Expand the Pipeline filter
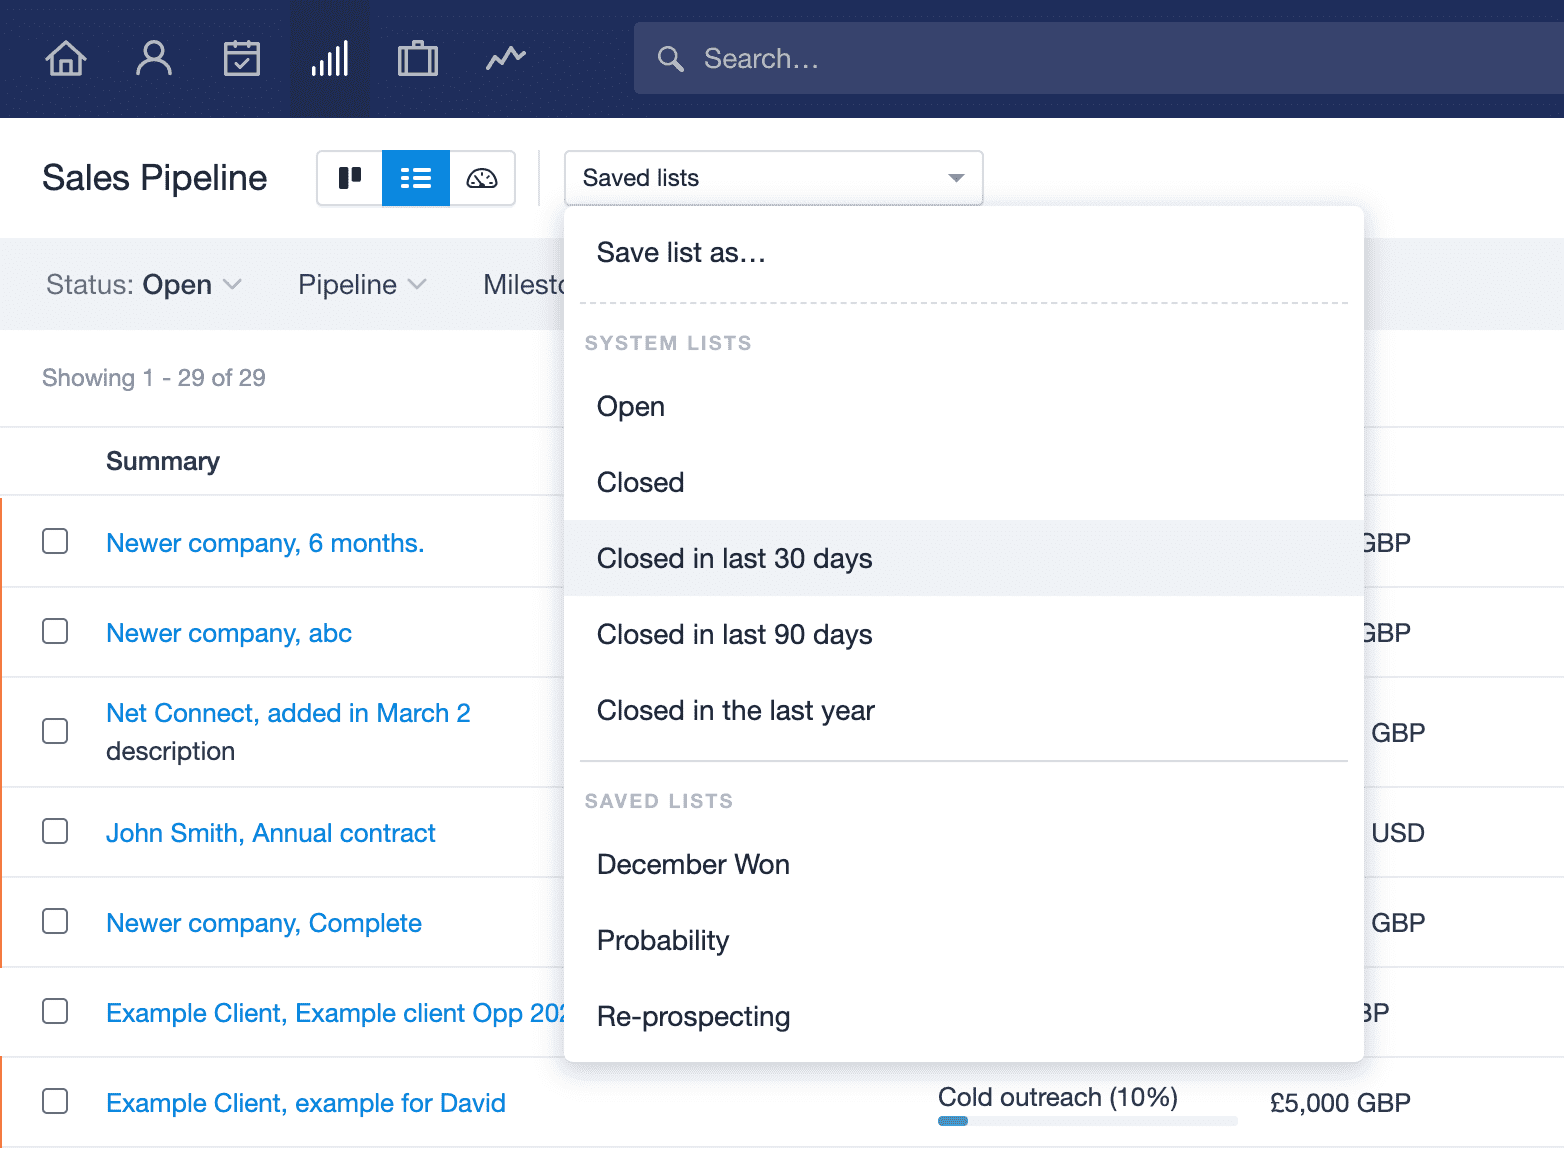Screen dimensions: 1564x1162 click(363, 285)
